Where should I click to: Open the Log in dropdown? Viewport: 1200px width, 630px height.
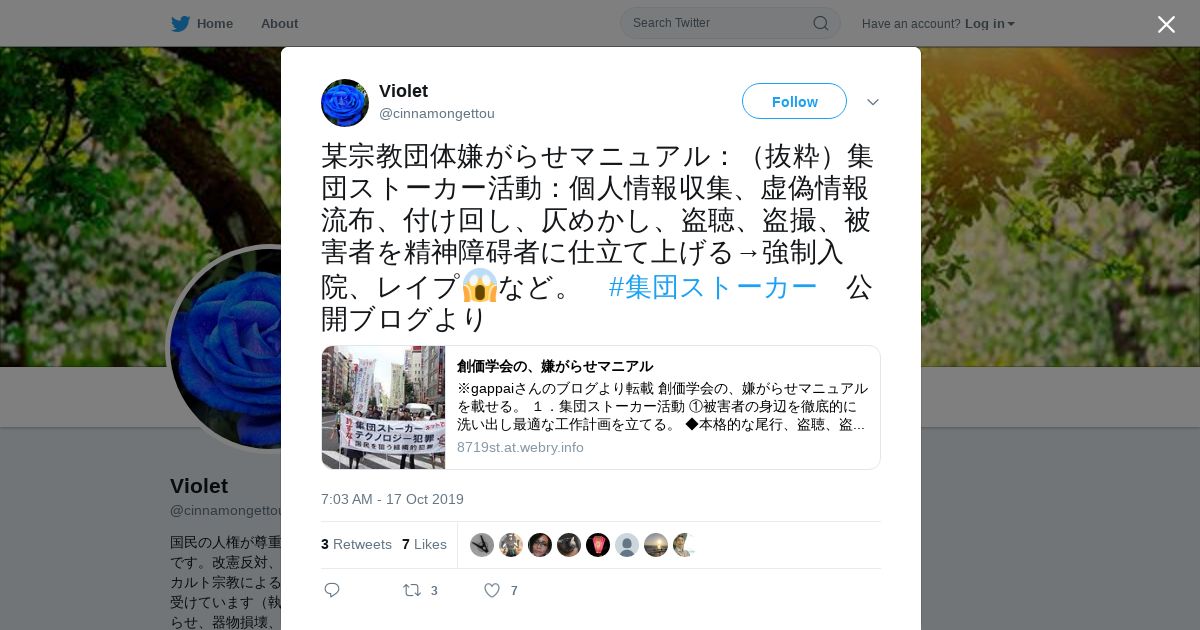[x=989, y=23]
